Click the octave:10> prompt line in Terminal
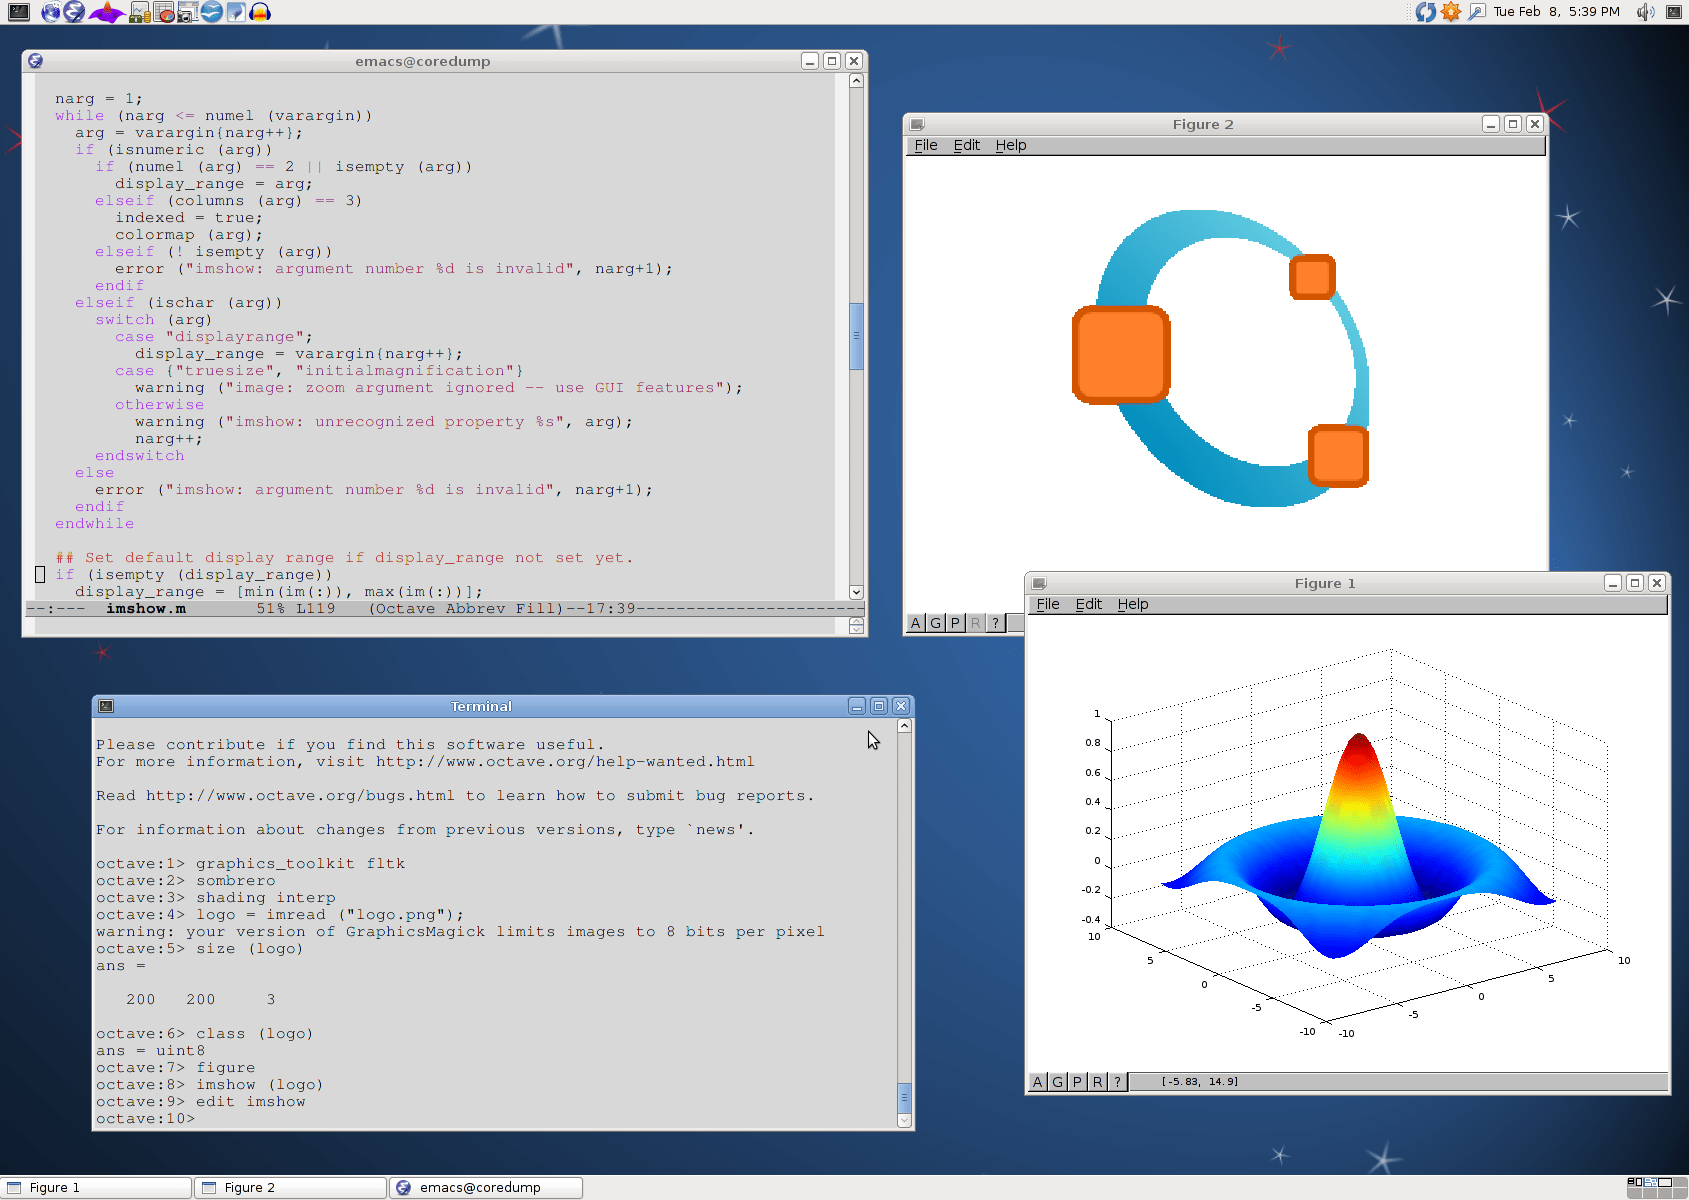The image size is (1689, 1200). pos(146,1119)
